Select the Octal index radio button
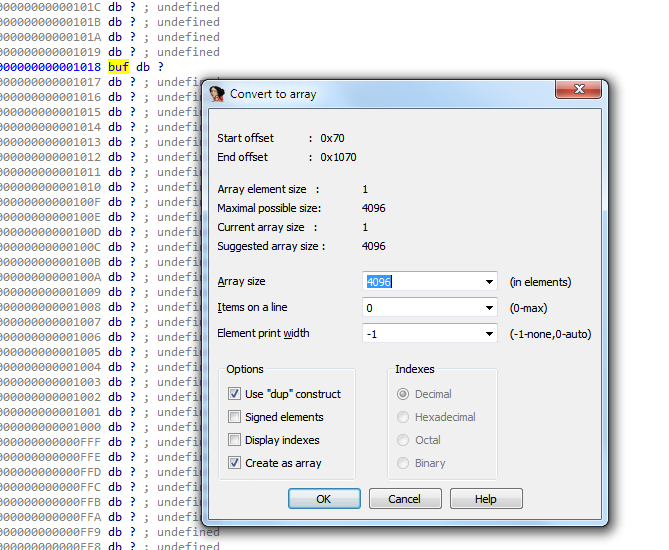Viewport: 669px width, 550px height. click(404, 440)
